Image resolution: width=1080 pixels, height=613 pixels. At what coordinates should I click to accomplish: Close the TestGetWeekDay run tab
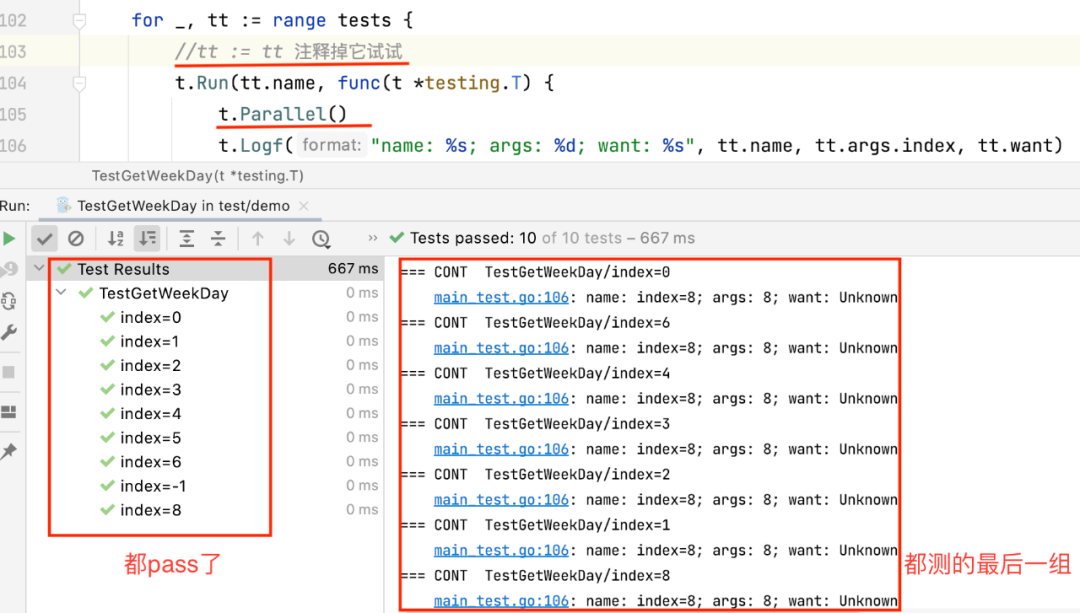(x=304, y=206)
